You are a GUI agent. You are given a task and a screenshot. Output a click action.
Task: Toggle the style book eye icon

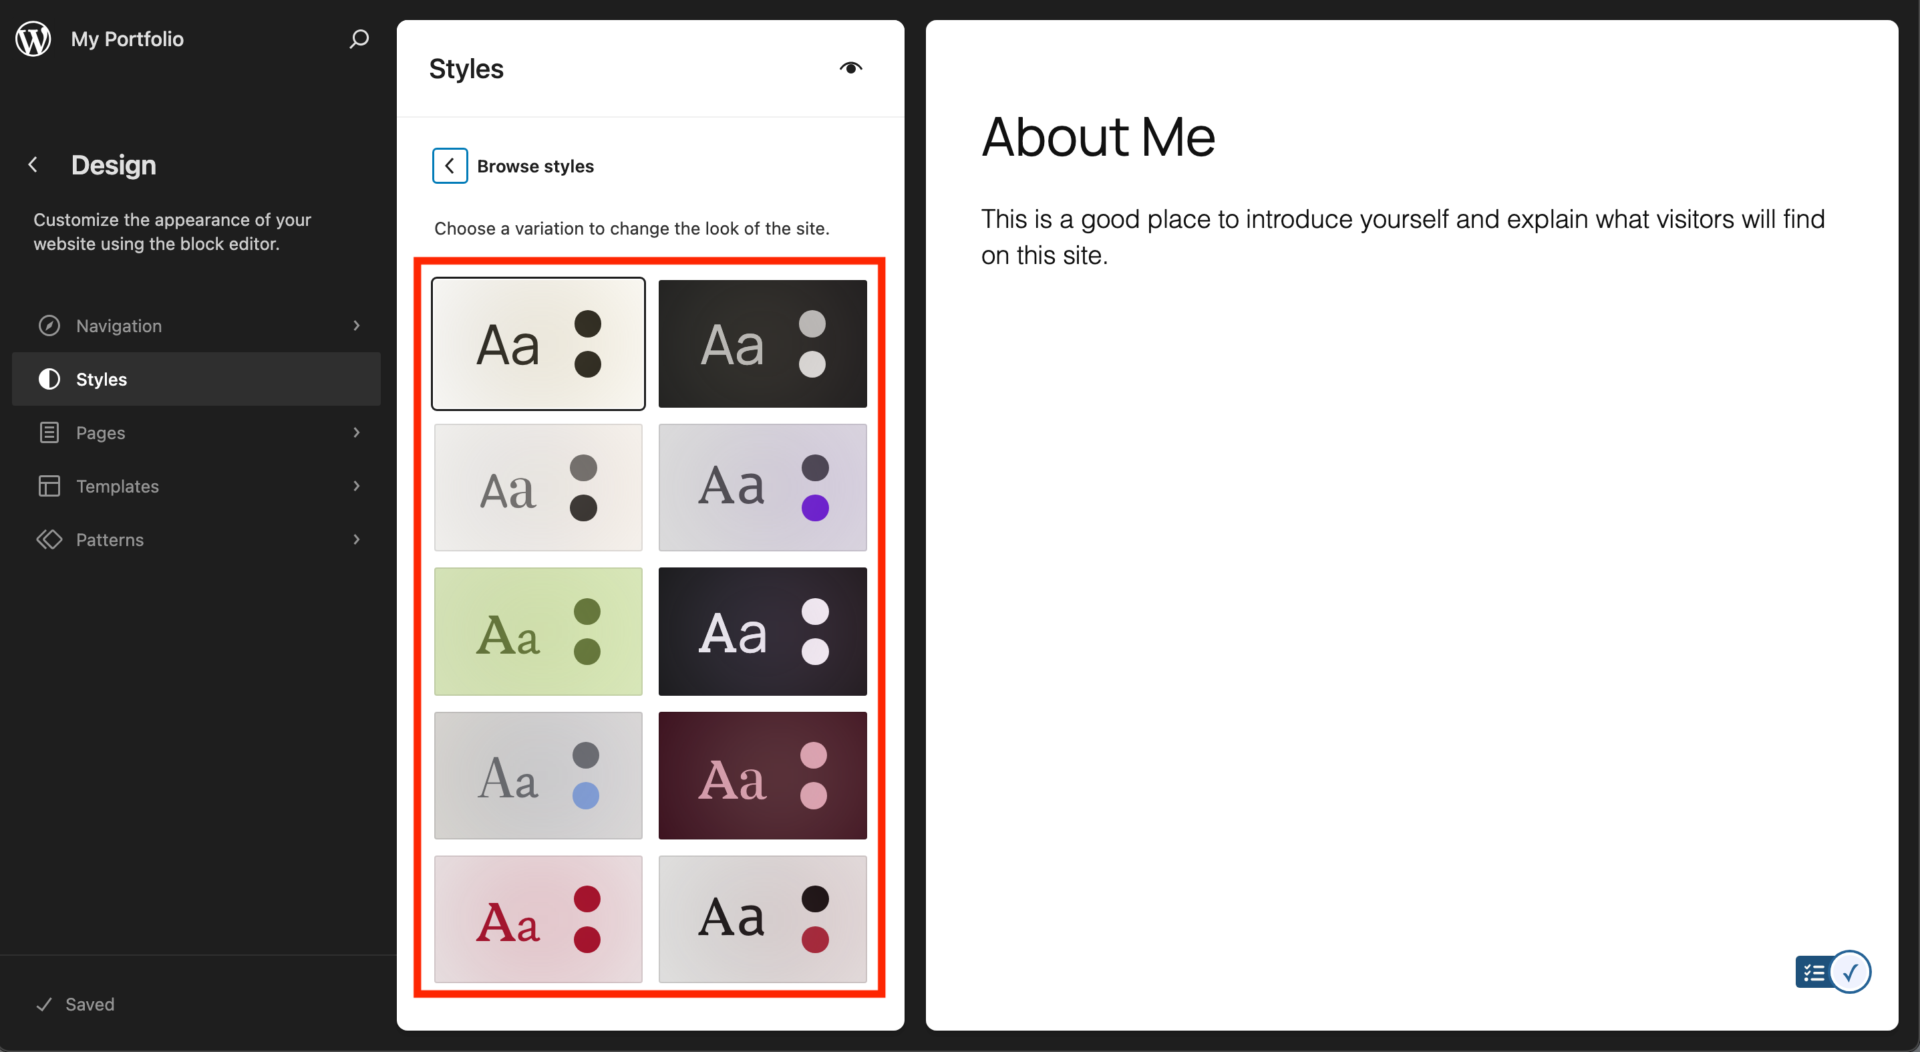pos(850,68)
